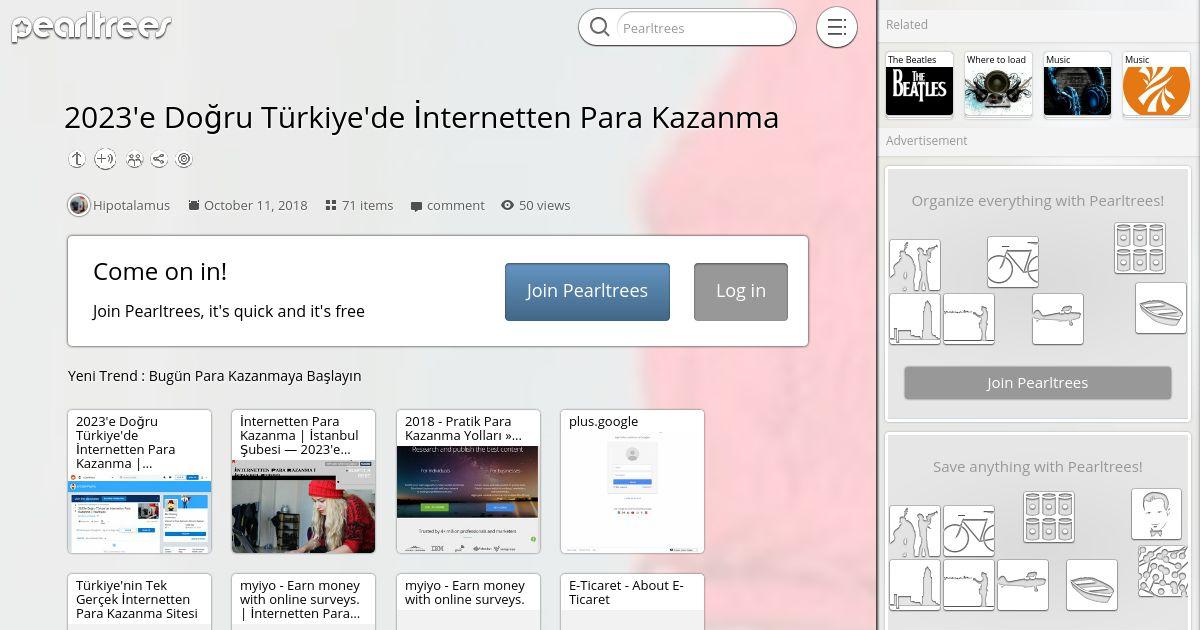Click the Log in button
Image resolution: width=1200 pixels, height=630 pixels.
(x=741, y=292)
